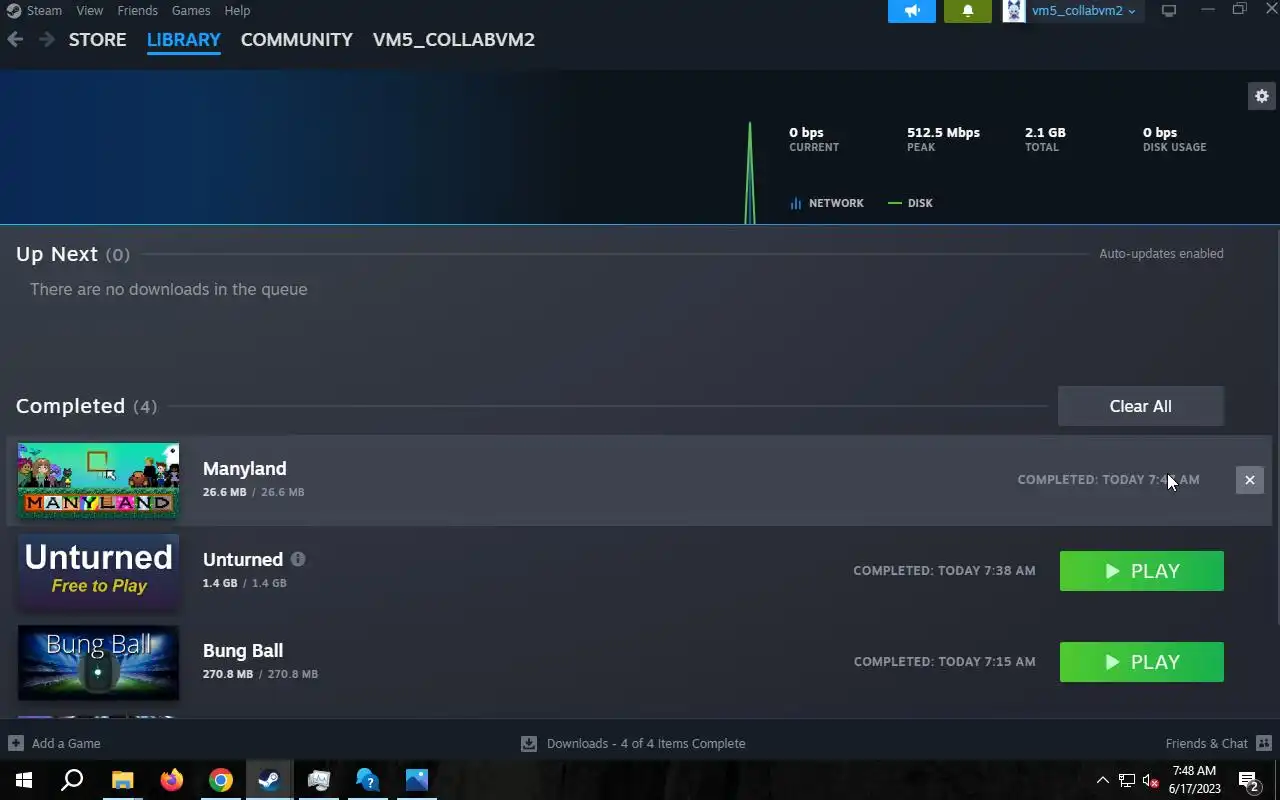Image resolution: width=1280 pixels, height=800 pixels.
Task: Click Add a Game
Action: (55, 743)
